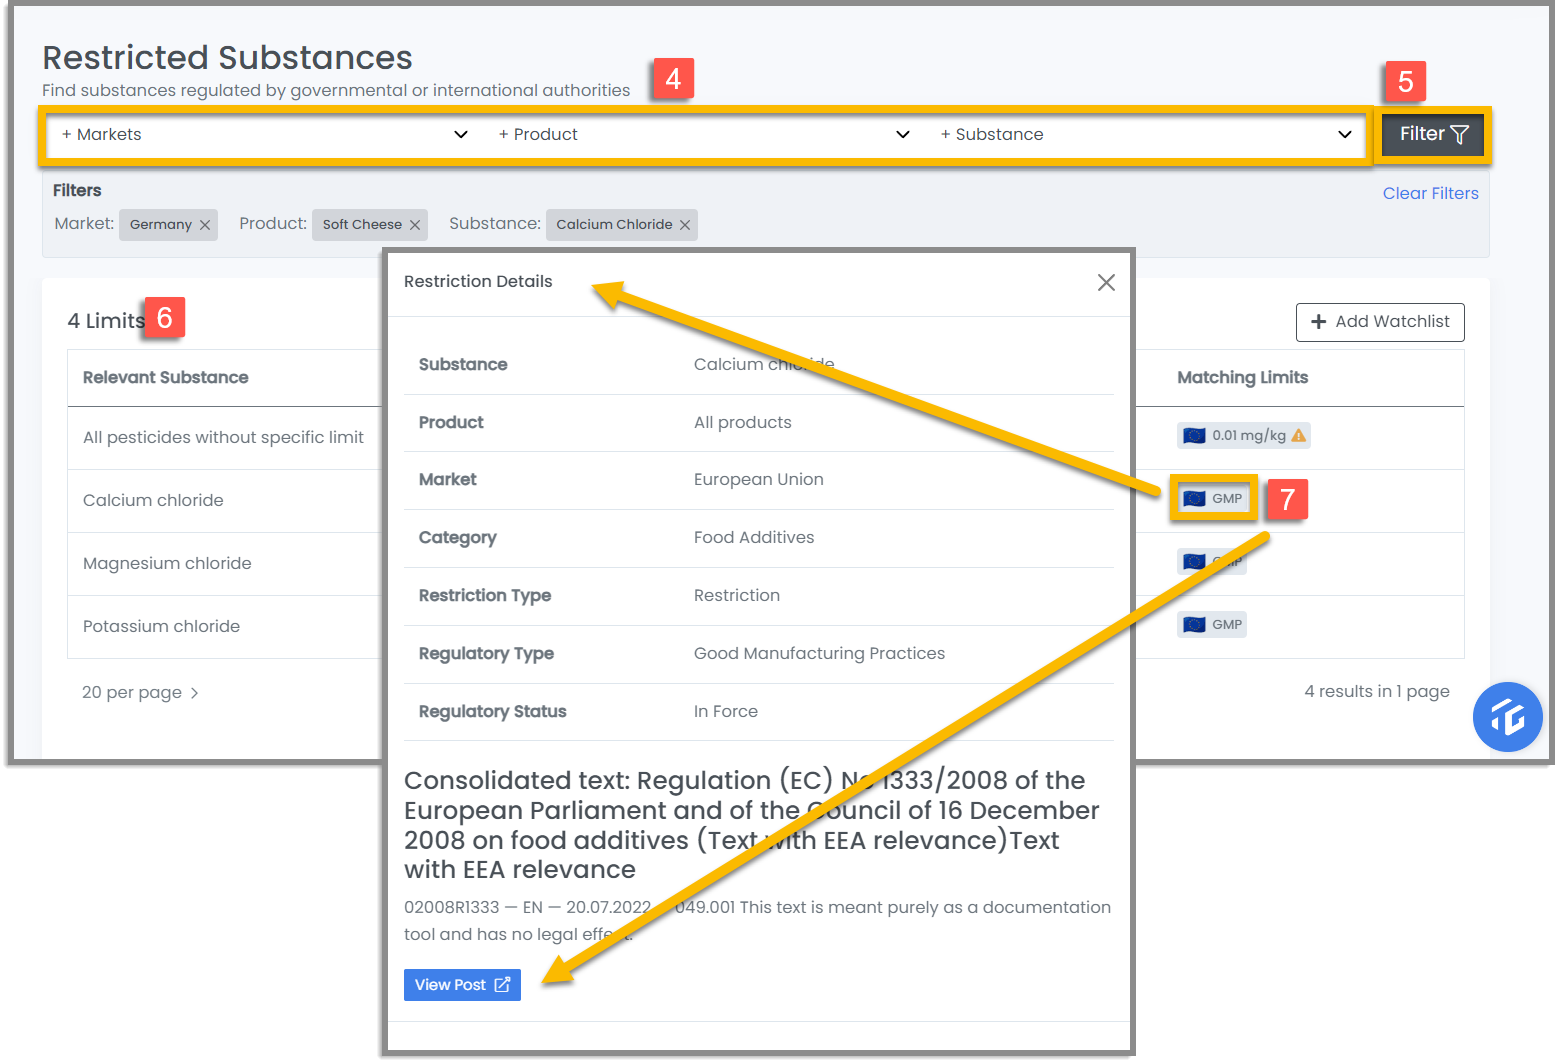Click the external link icon on View Post
Viewport: 1555px width, 1064px height.
point(502,985)
